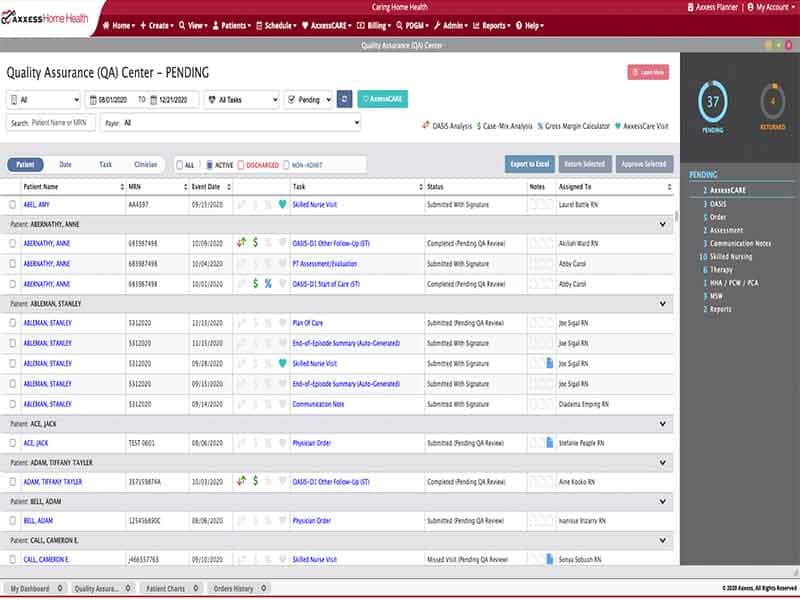Image resolution: width=800 pixels, height=600 pixels.
Task: Click the blue refresh icon button
Action: (344, 99)
